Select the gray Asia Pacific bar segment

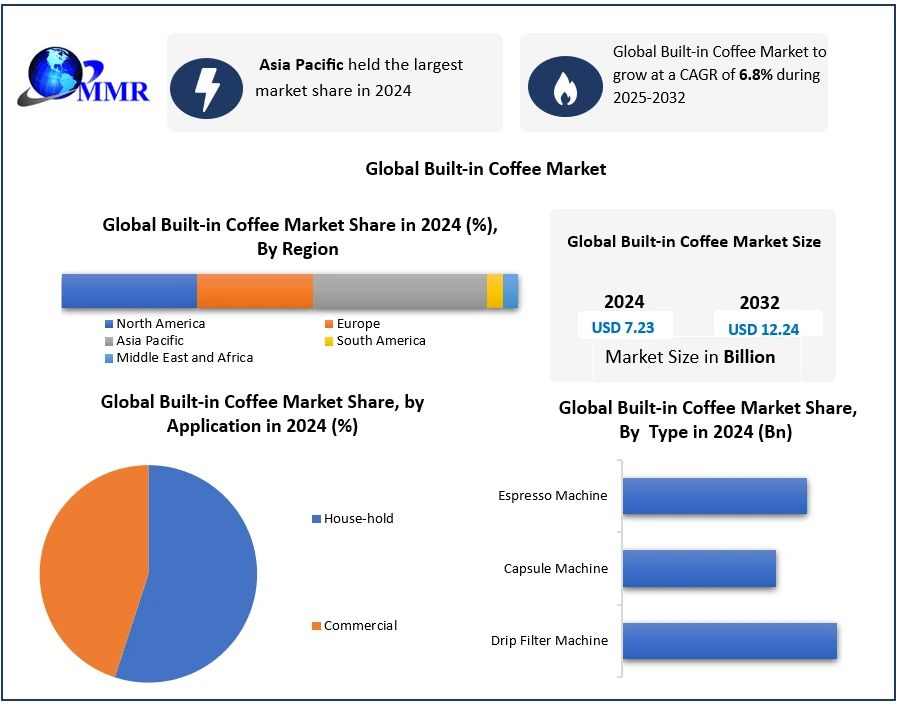click(399, 291)
